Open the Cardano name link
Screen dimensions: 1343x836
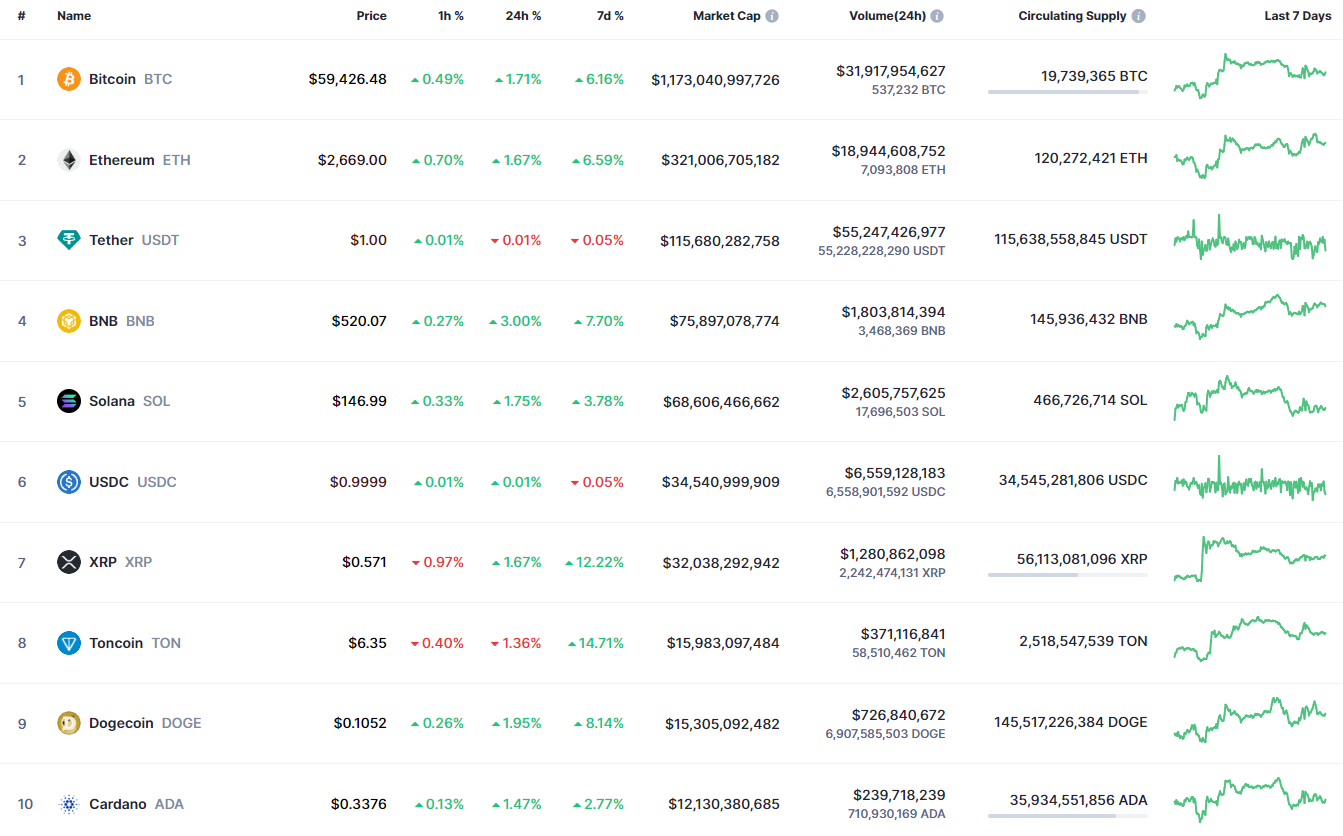(117, 804)
